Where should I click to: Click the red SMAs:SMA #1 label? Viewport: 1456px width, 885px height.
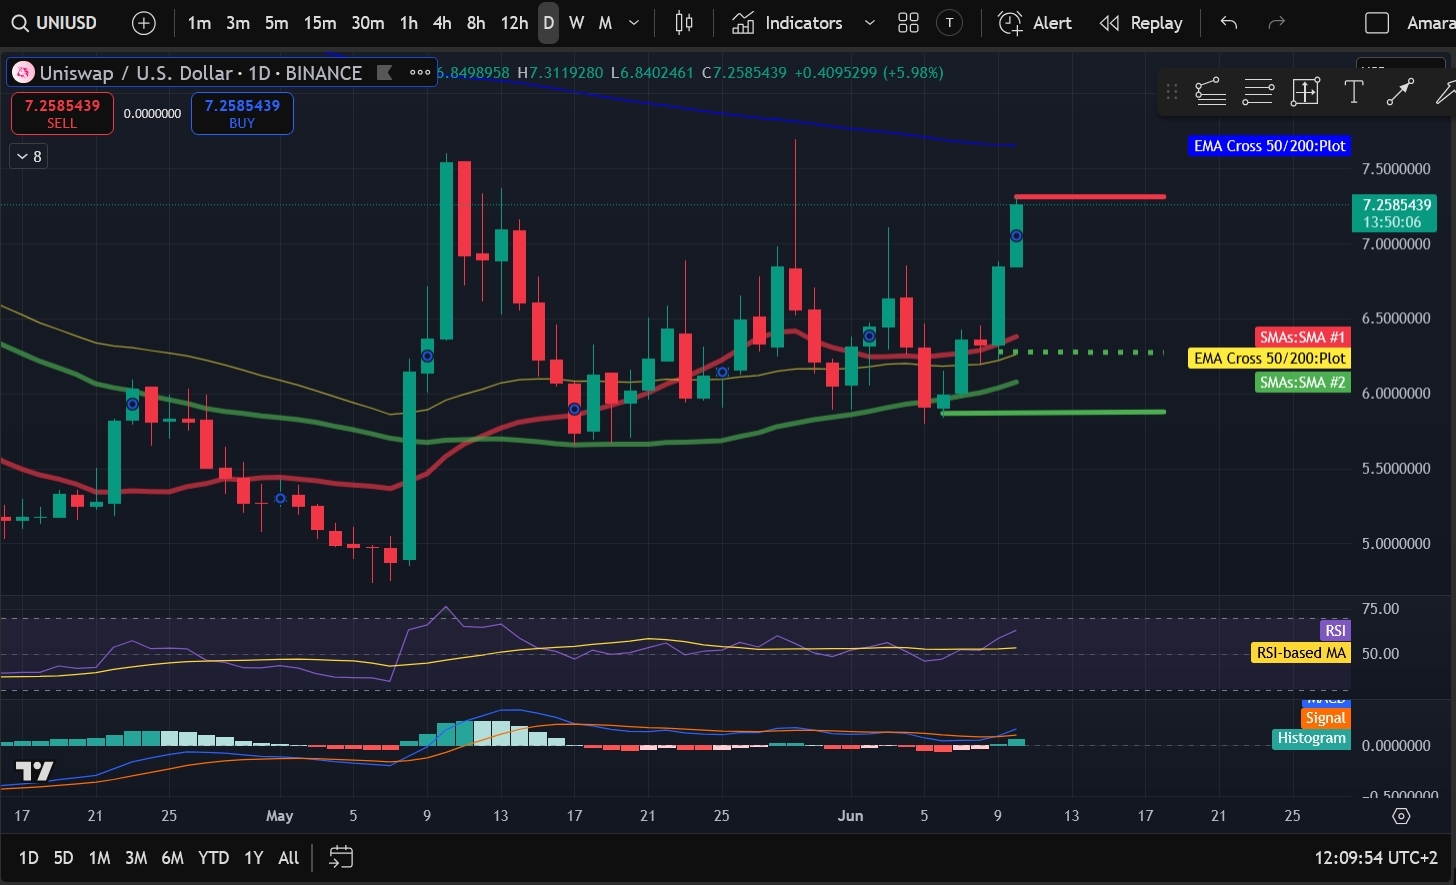pos(1302,337)
